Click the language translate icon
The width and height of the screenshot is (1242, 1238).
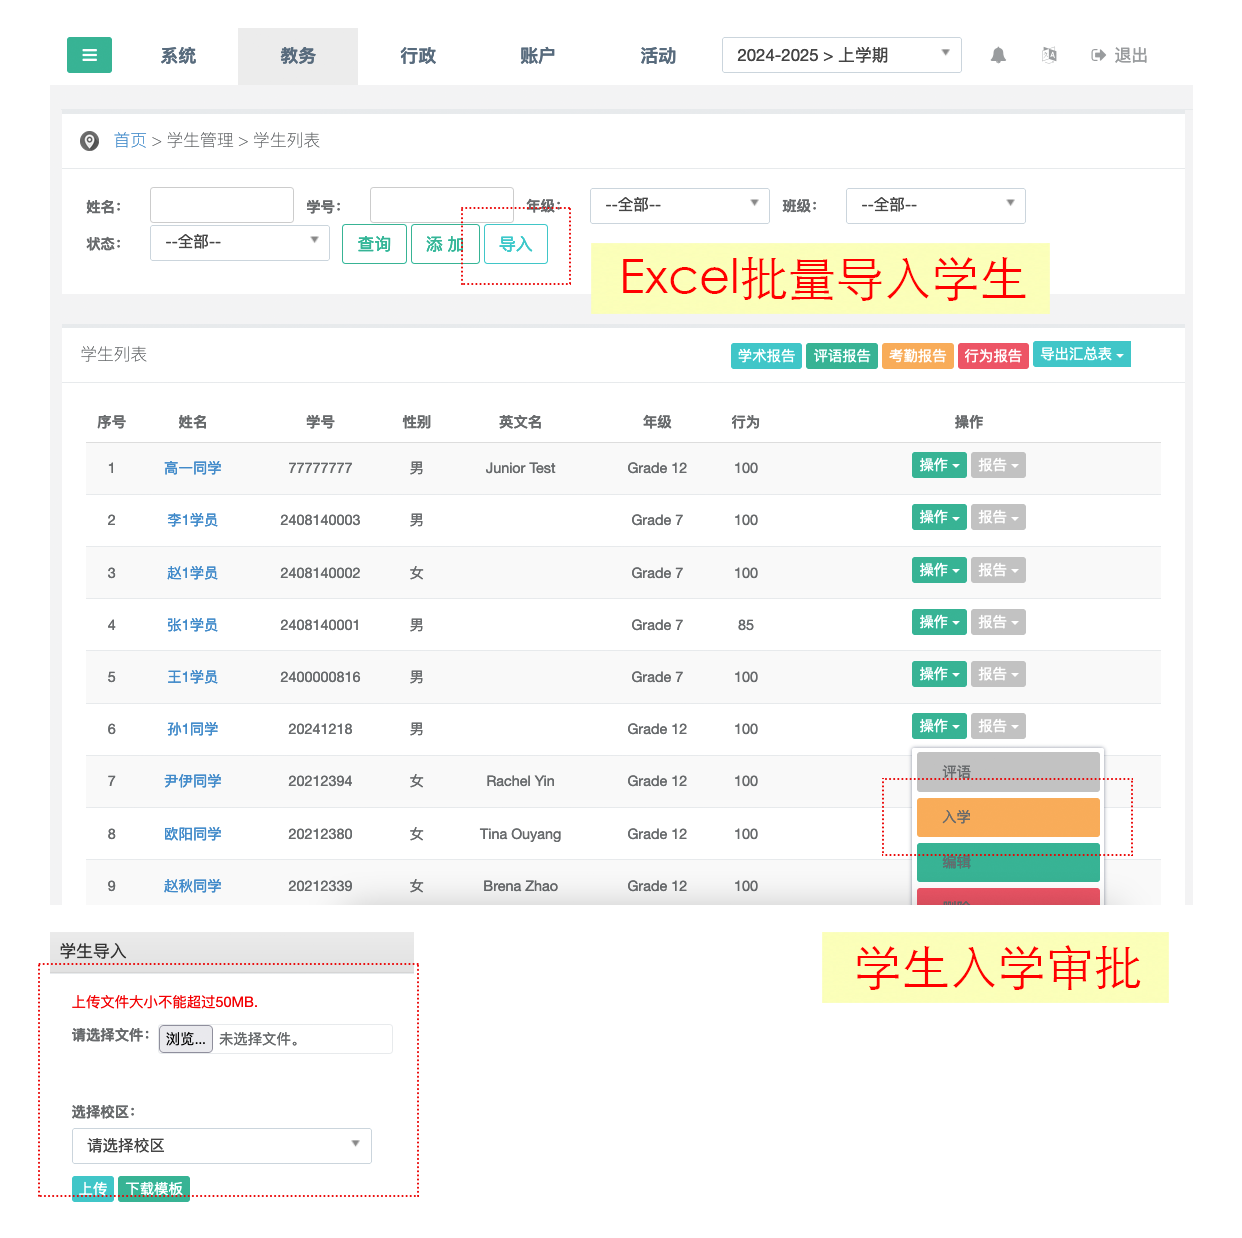[1049, 55]
